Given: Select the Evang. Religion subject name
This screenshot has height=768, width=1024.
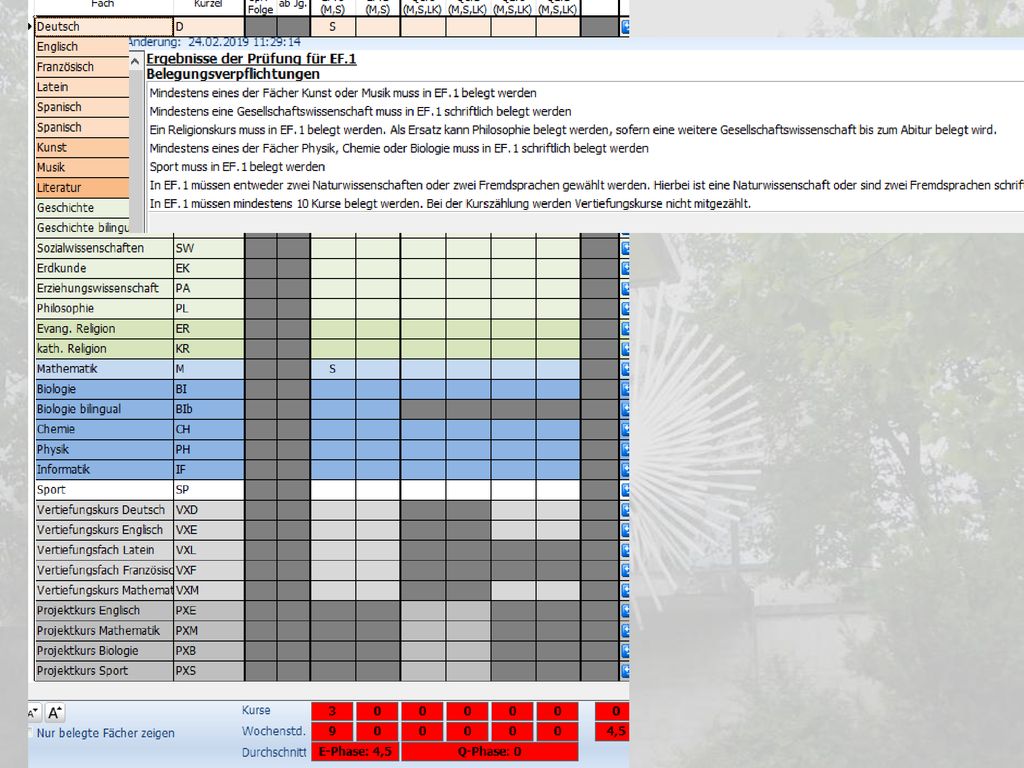Looking at the screenshot, I should coord(104,328).
